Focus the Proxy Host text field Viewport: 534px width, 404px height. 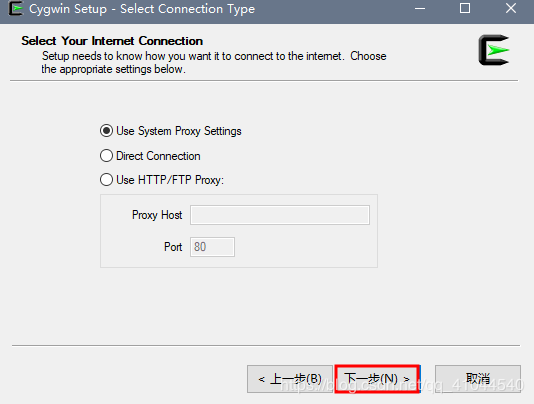[x=280, y=215]
